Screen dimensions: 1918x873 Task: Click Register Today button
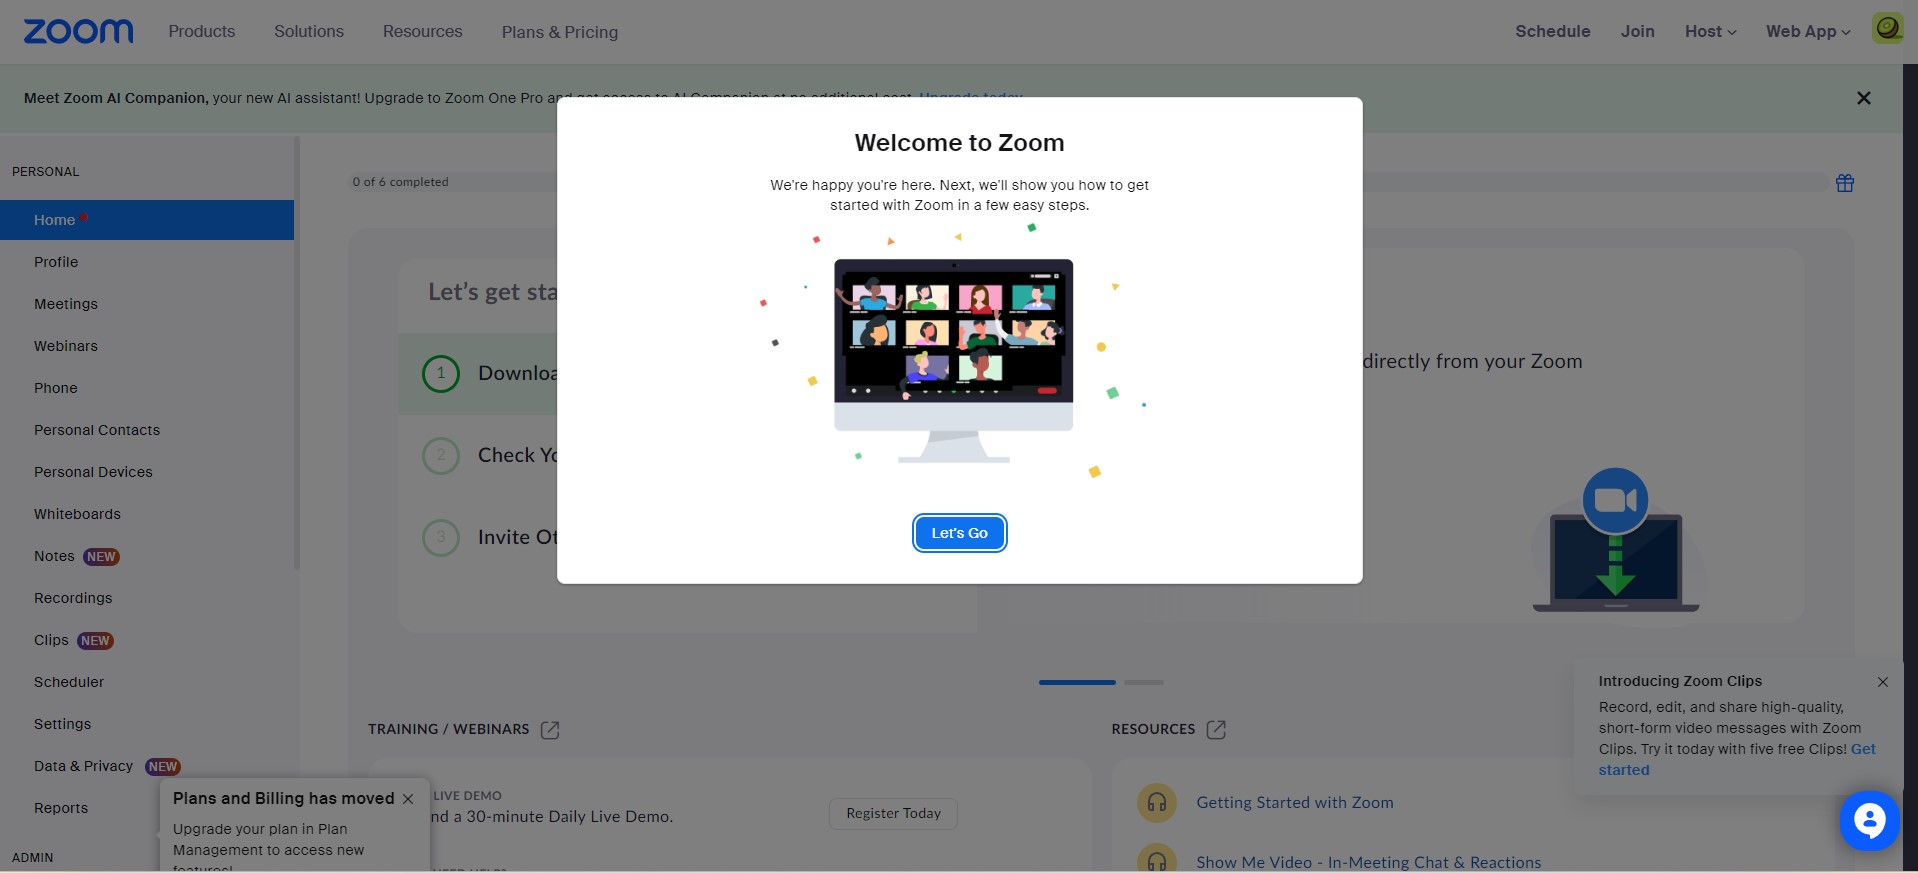coord(894,814)
